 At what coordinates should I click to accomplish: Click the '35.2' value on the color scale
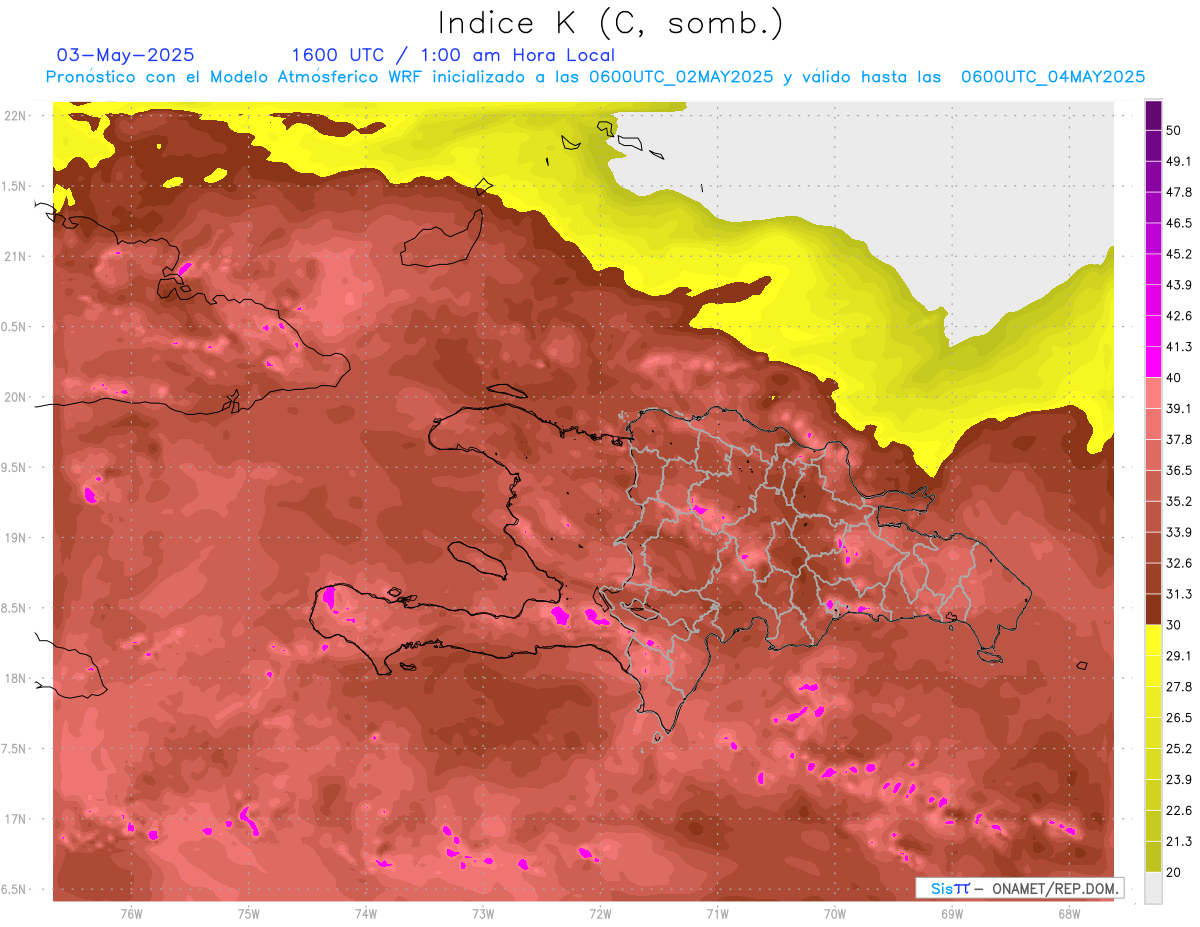(x=1180, y=501)
